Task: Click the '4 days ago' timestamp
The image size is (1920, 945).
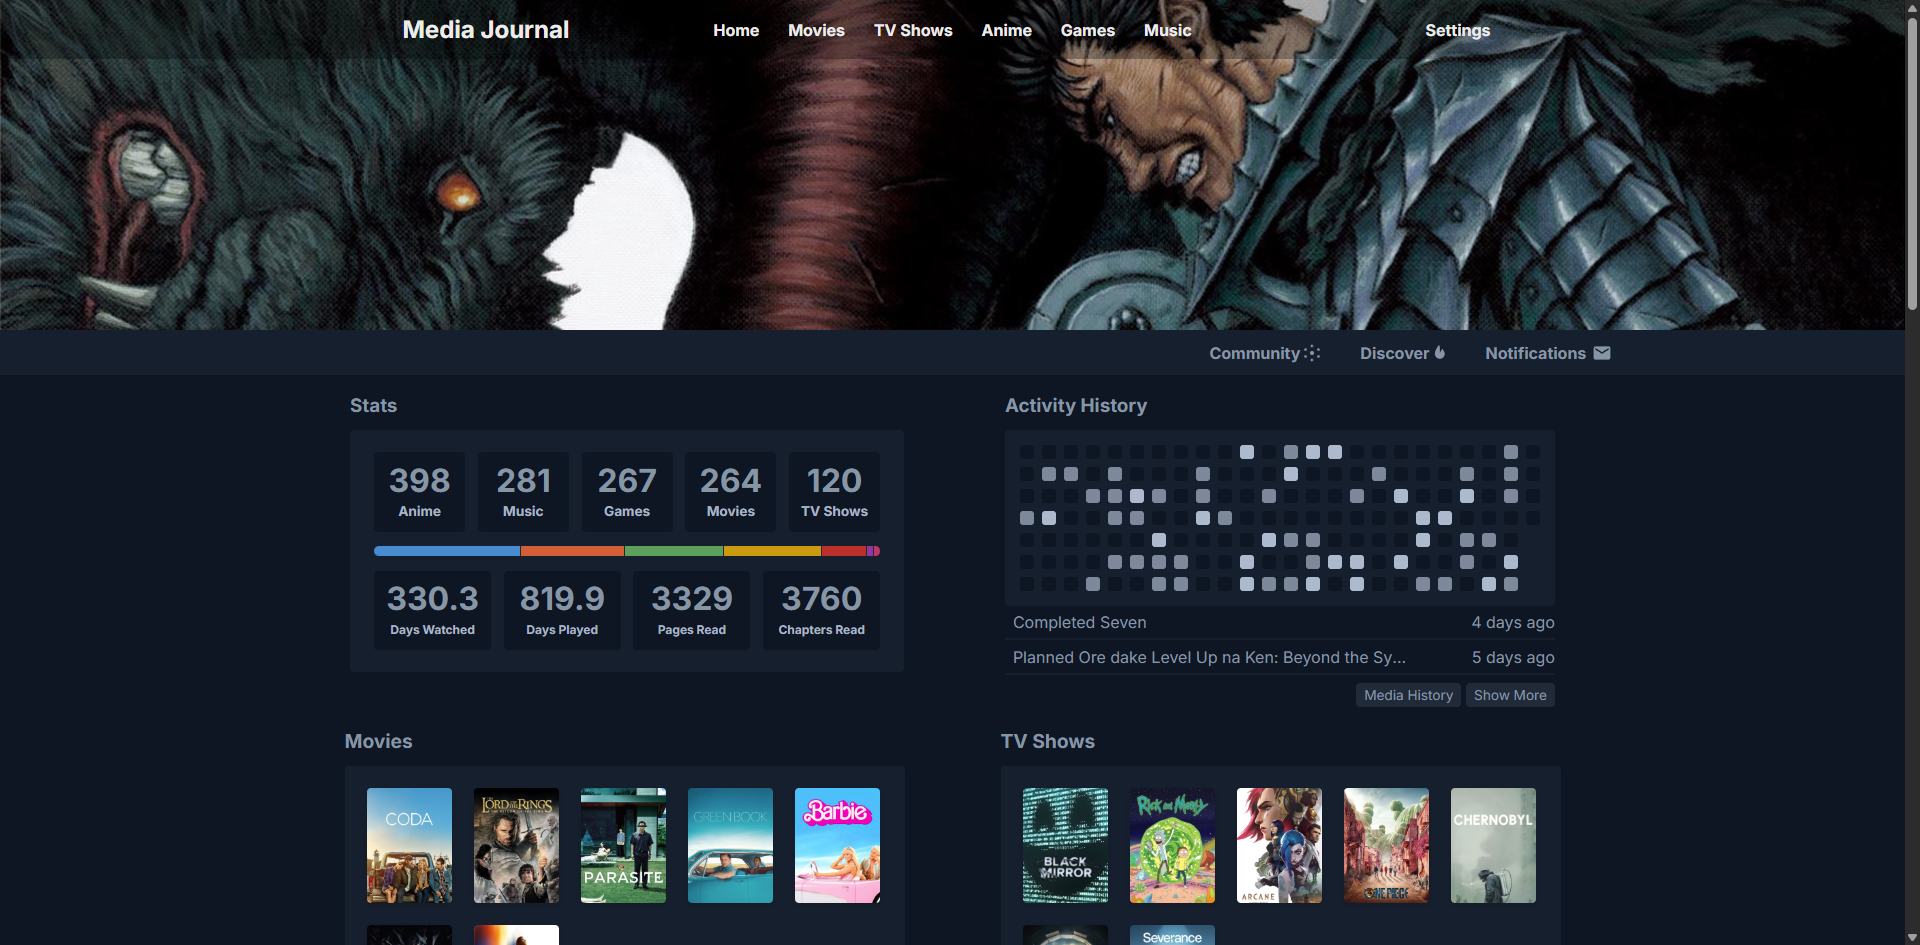Action: pyautogui.click(x=1513, y=622)
